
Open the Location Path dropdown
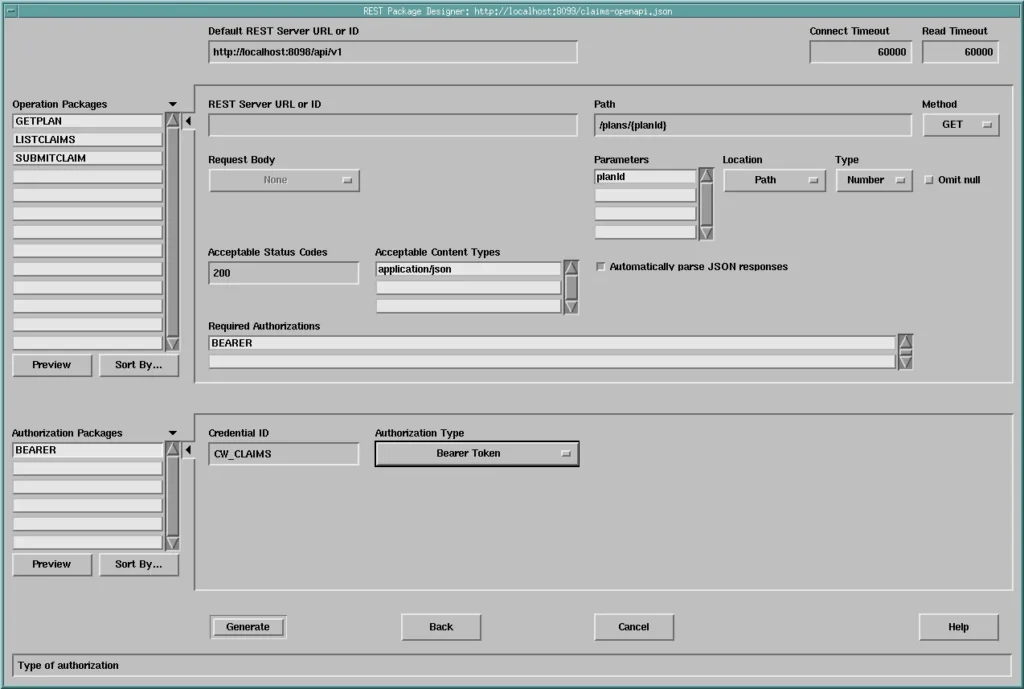pos(775,180)
